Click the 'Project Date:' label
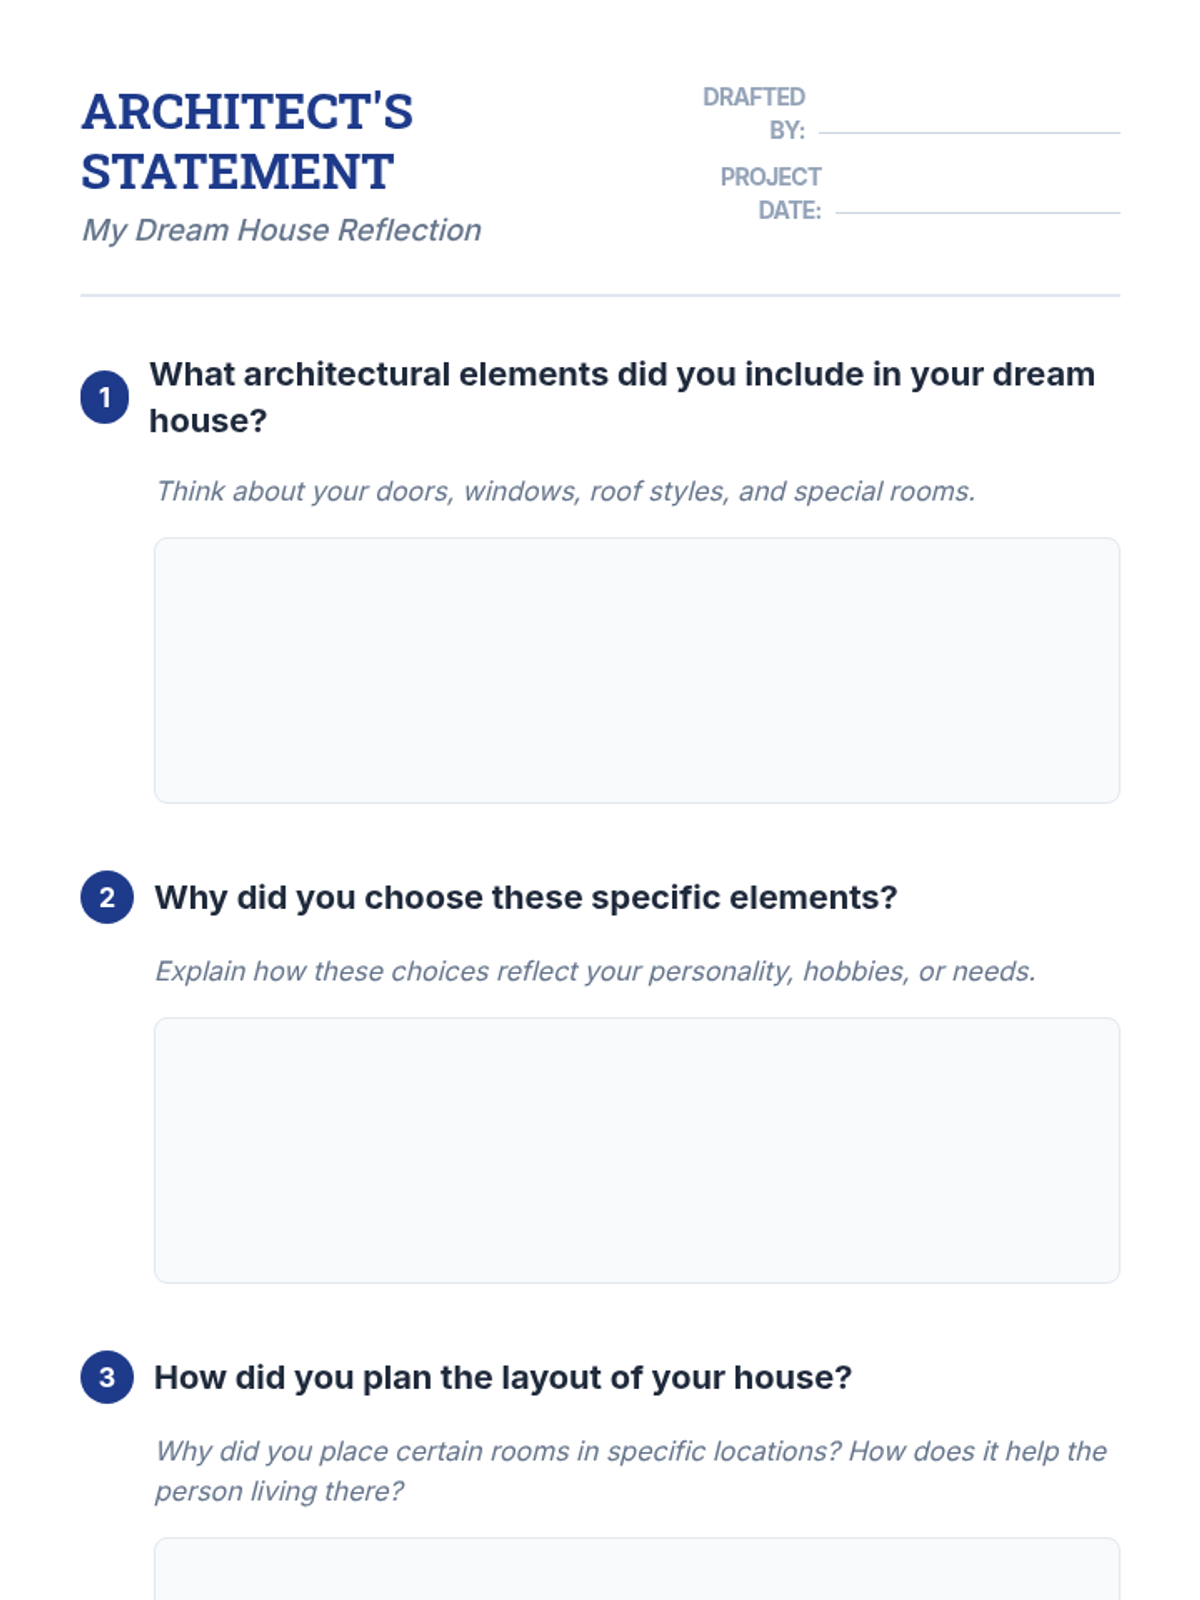The height and width of the screenshot is (1600, 1200). [770, 193]
